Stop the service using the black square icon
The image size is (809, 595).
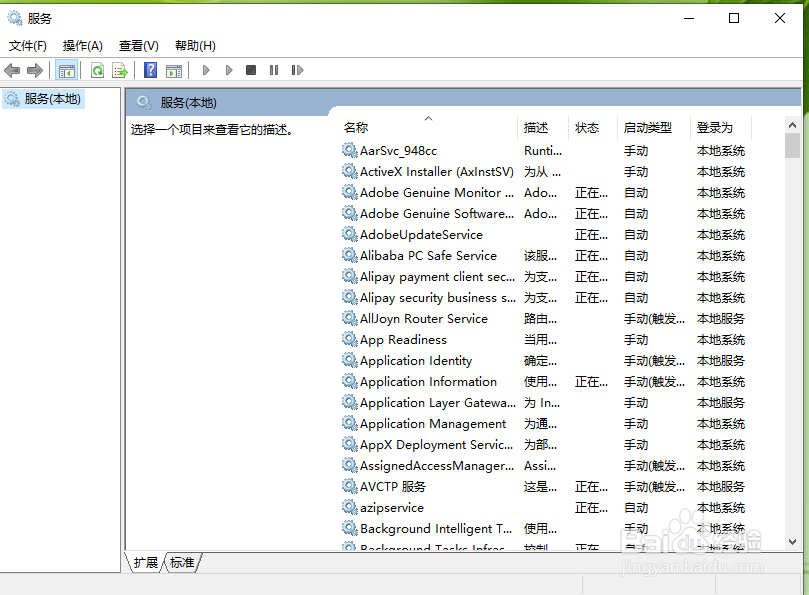pyautogui.click(x=251, y=70)
